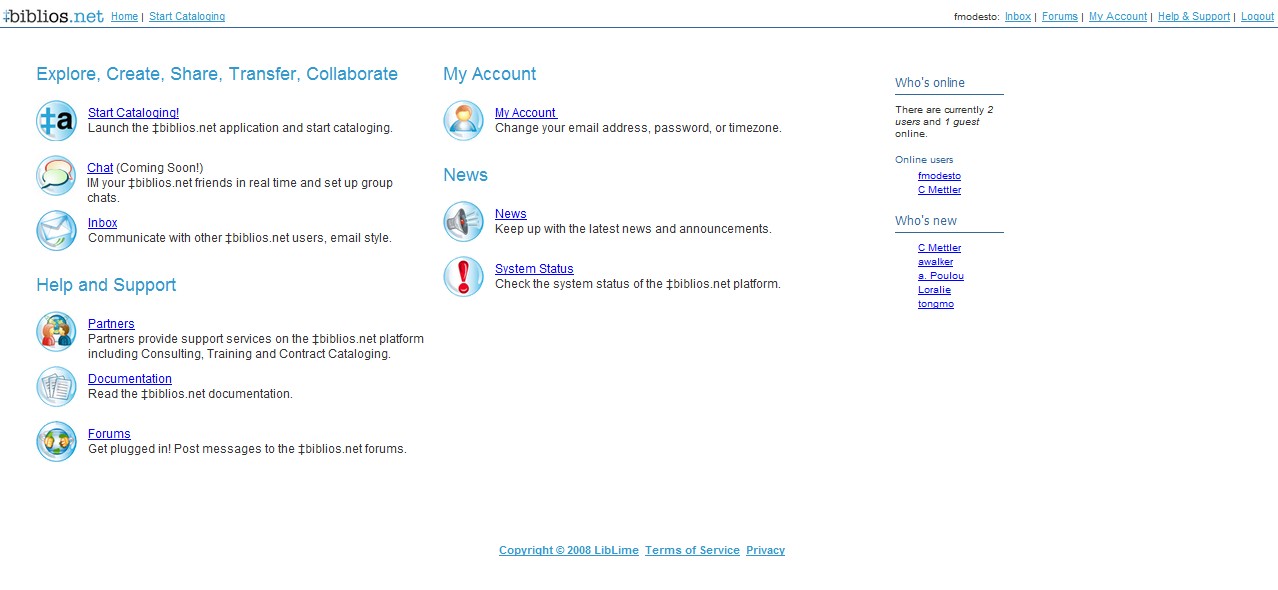Click the System Status exclamation icon

click(x=463, y=277)
